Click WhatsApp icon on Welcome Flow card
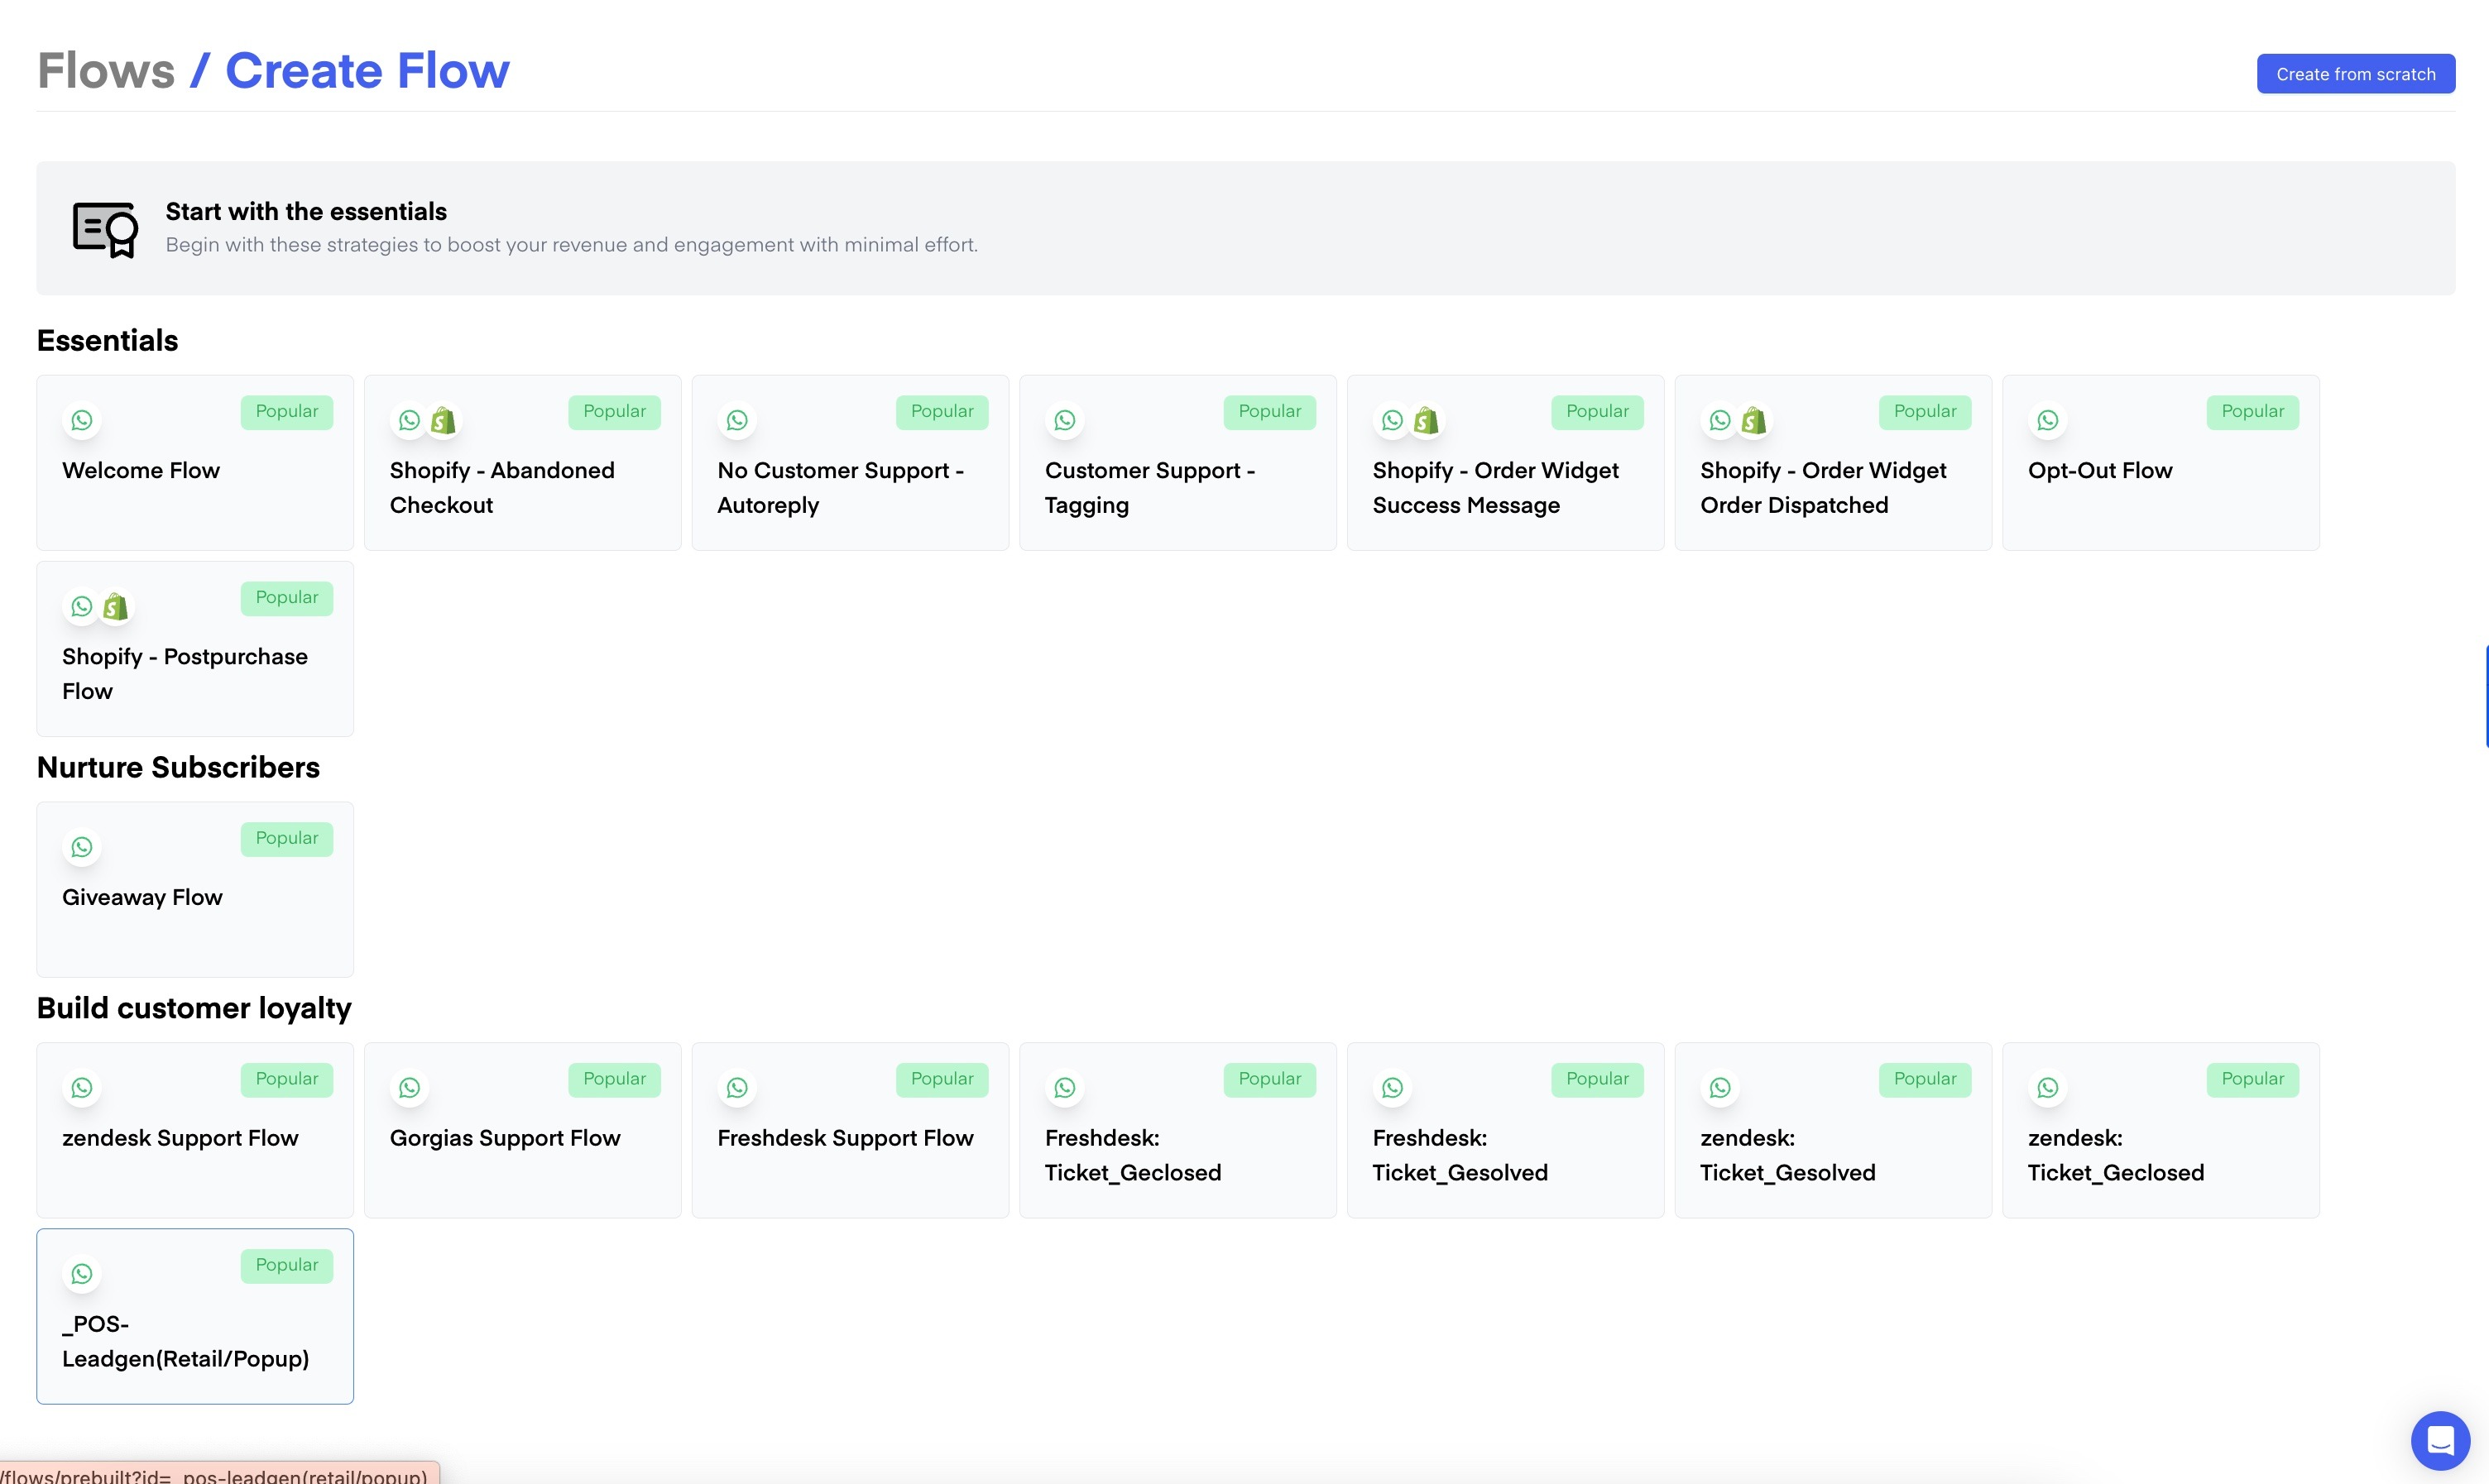The image size is (2489, 1484). (82, 421)
